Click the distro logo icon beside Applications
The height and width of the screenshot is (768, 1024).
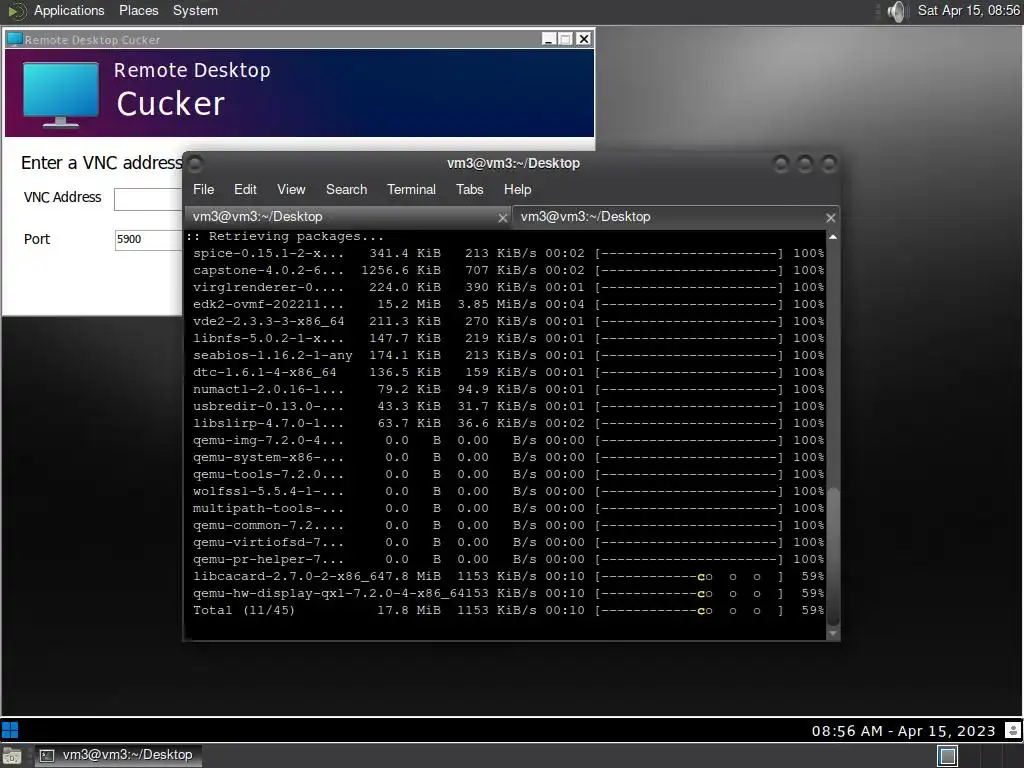tap(16, 11)
